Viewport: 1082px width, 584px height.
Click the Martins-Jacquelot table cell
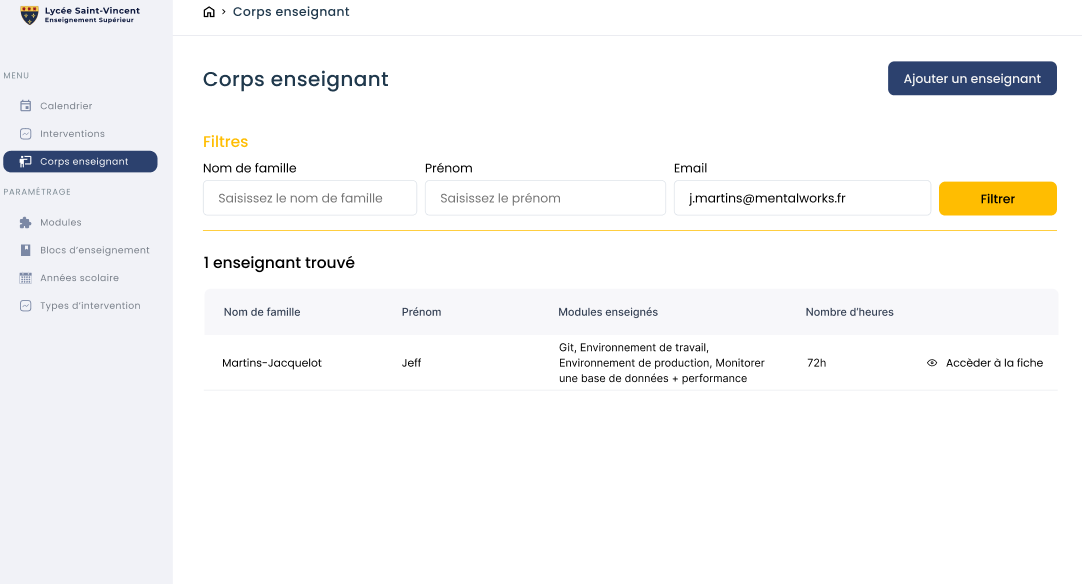click(x=272, y=363)
